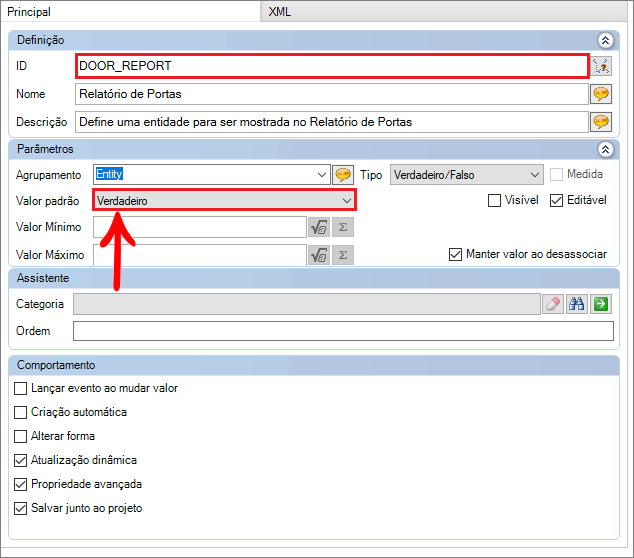Uncheck Salvar junto ao projeto

coord(21,508)
